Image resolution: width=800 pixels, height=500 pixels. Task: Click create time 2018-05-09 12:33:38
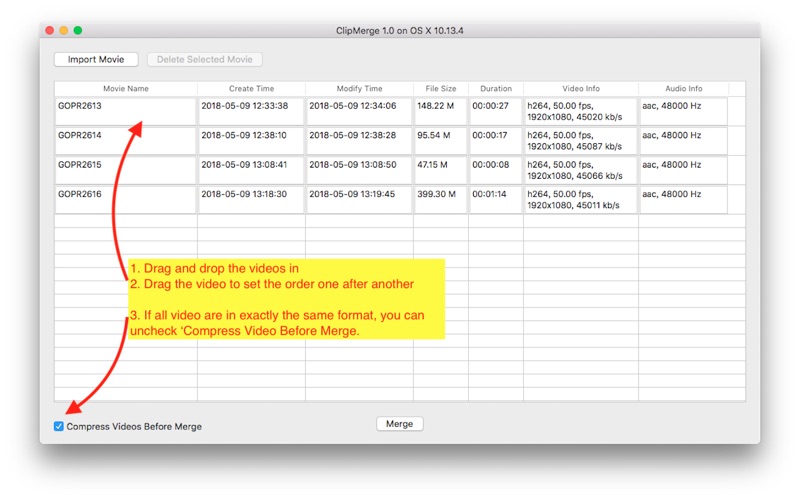[x=251, y=111]
